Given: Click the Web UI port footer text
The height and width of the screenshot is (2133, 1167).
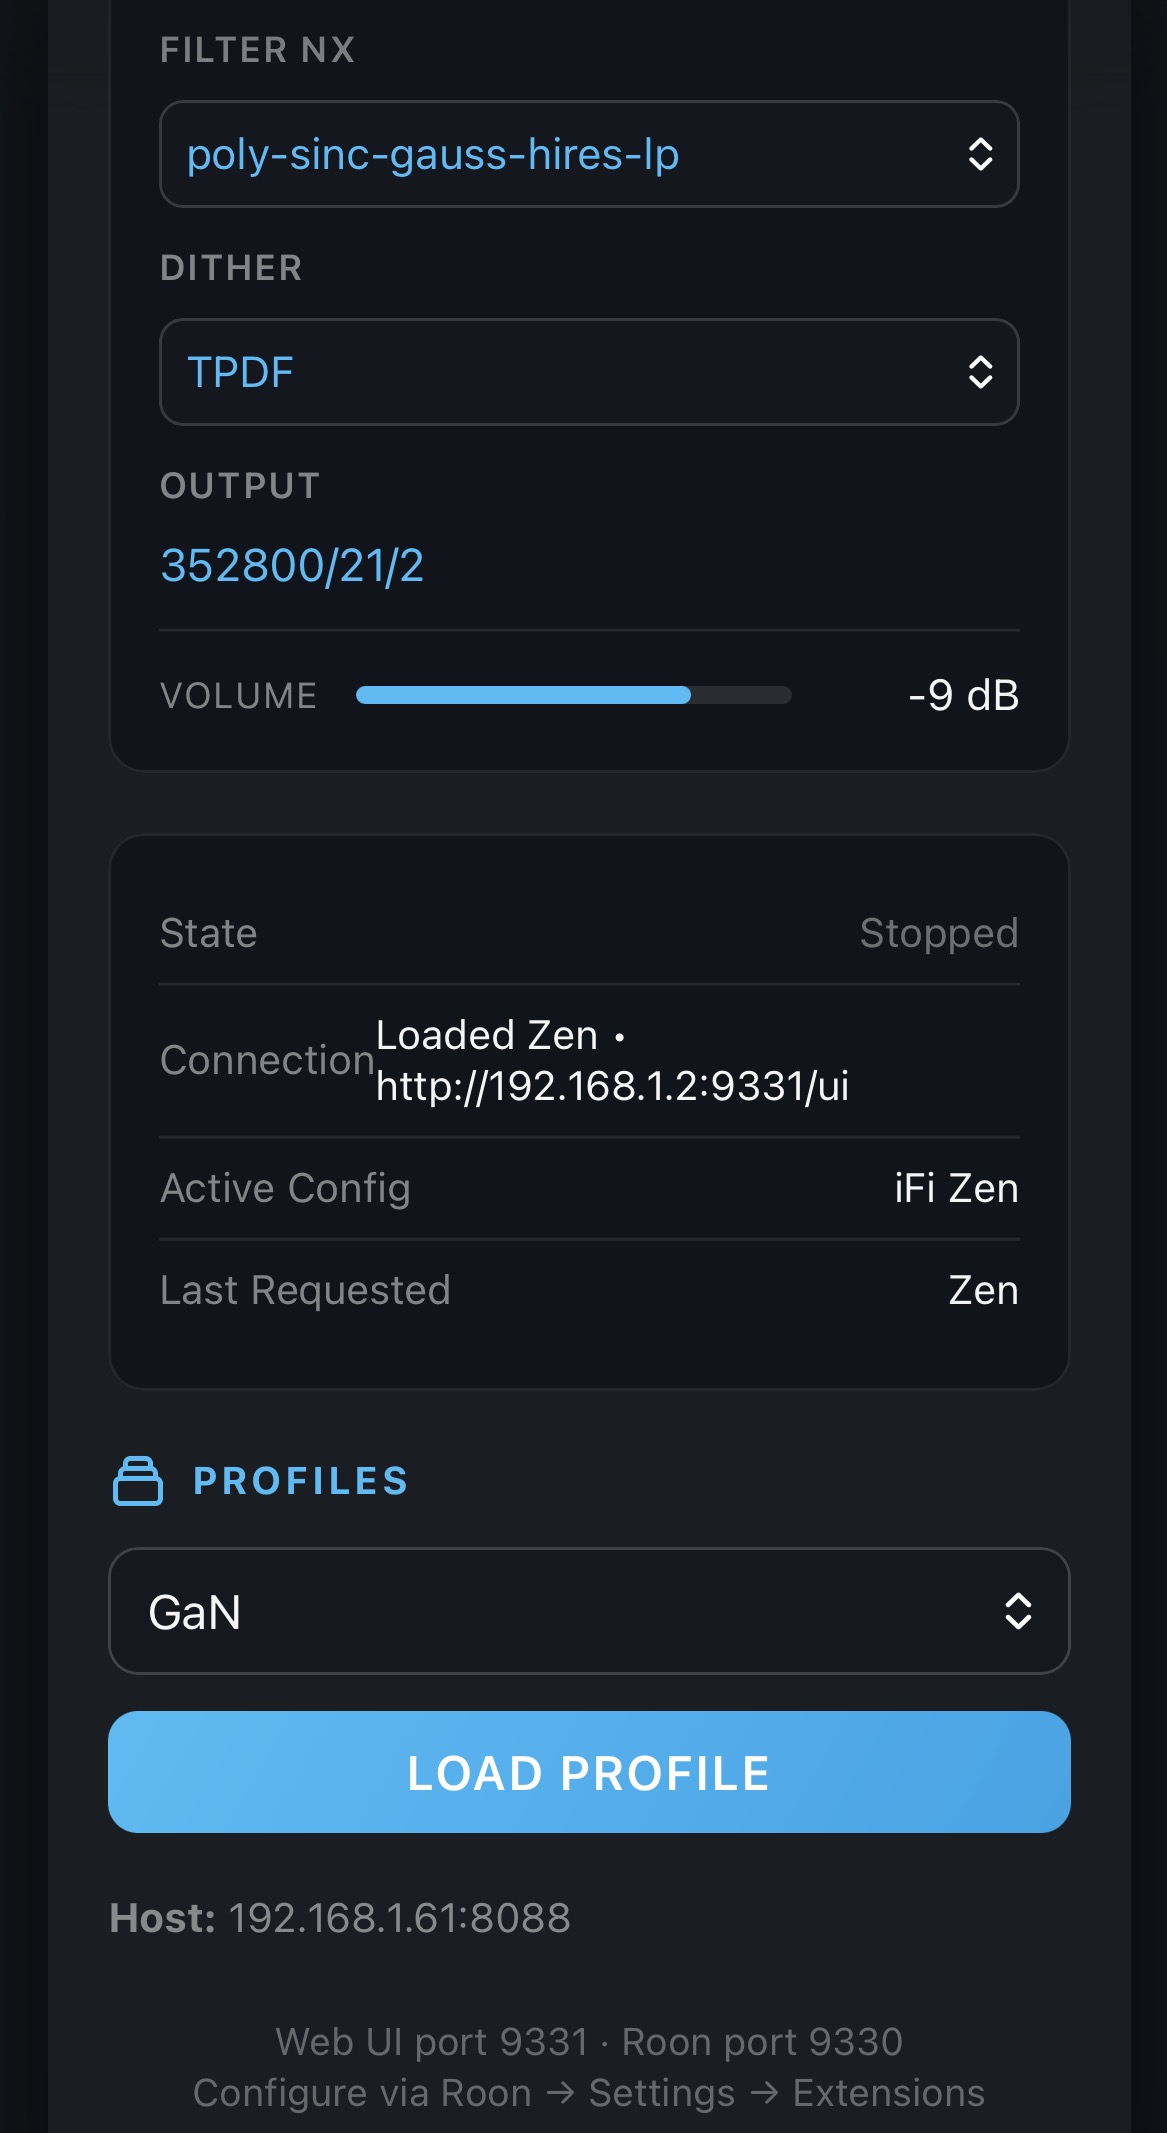Looking at the screenshot, I should coord(588,2042).
